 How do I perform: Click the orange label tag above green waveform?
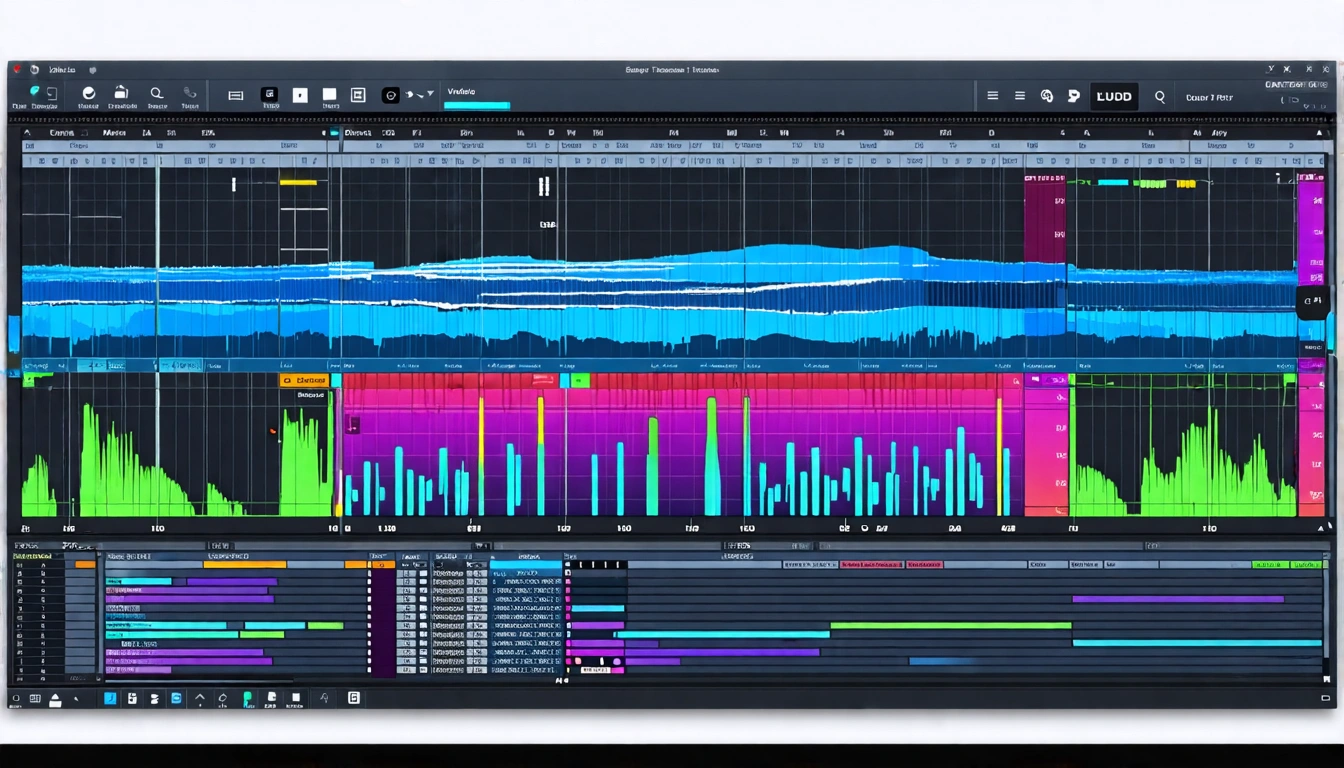coord(305,380)
